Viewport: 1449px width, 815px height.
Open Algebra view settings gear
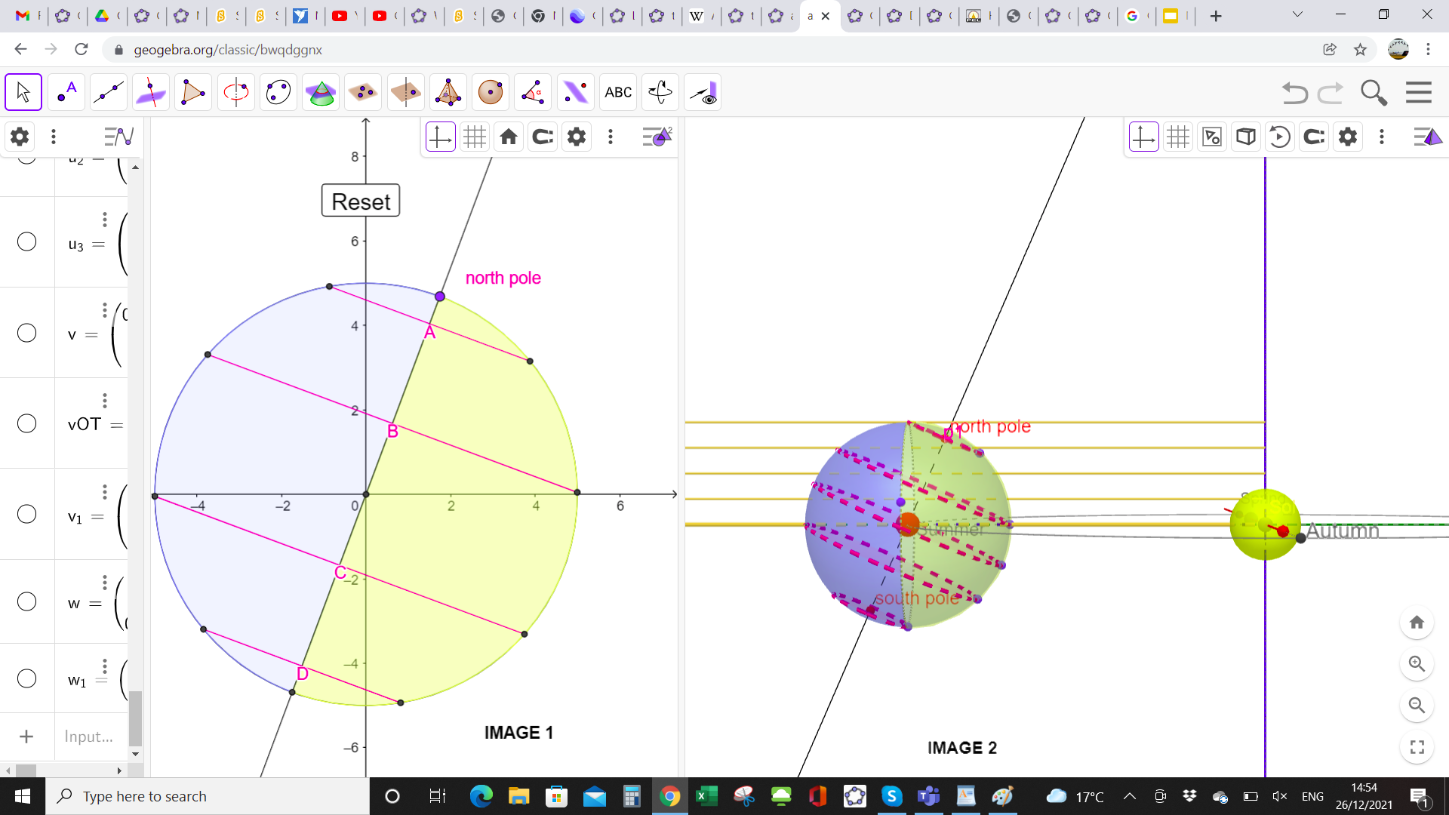tap(19, 137)
